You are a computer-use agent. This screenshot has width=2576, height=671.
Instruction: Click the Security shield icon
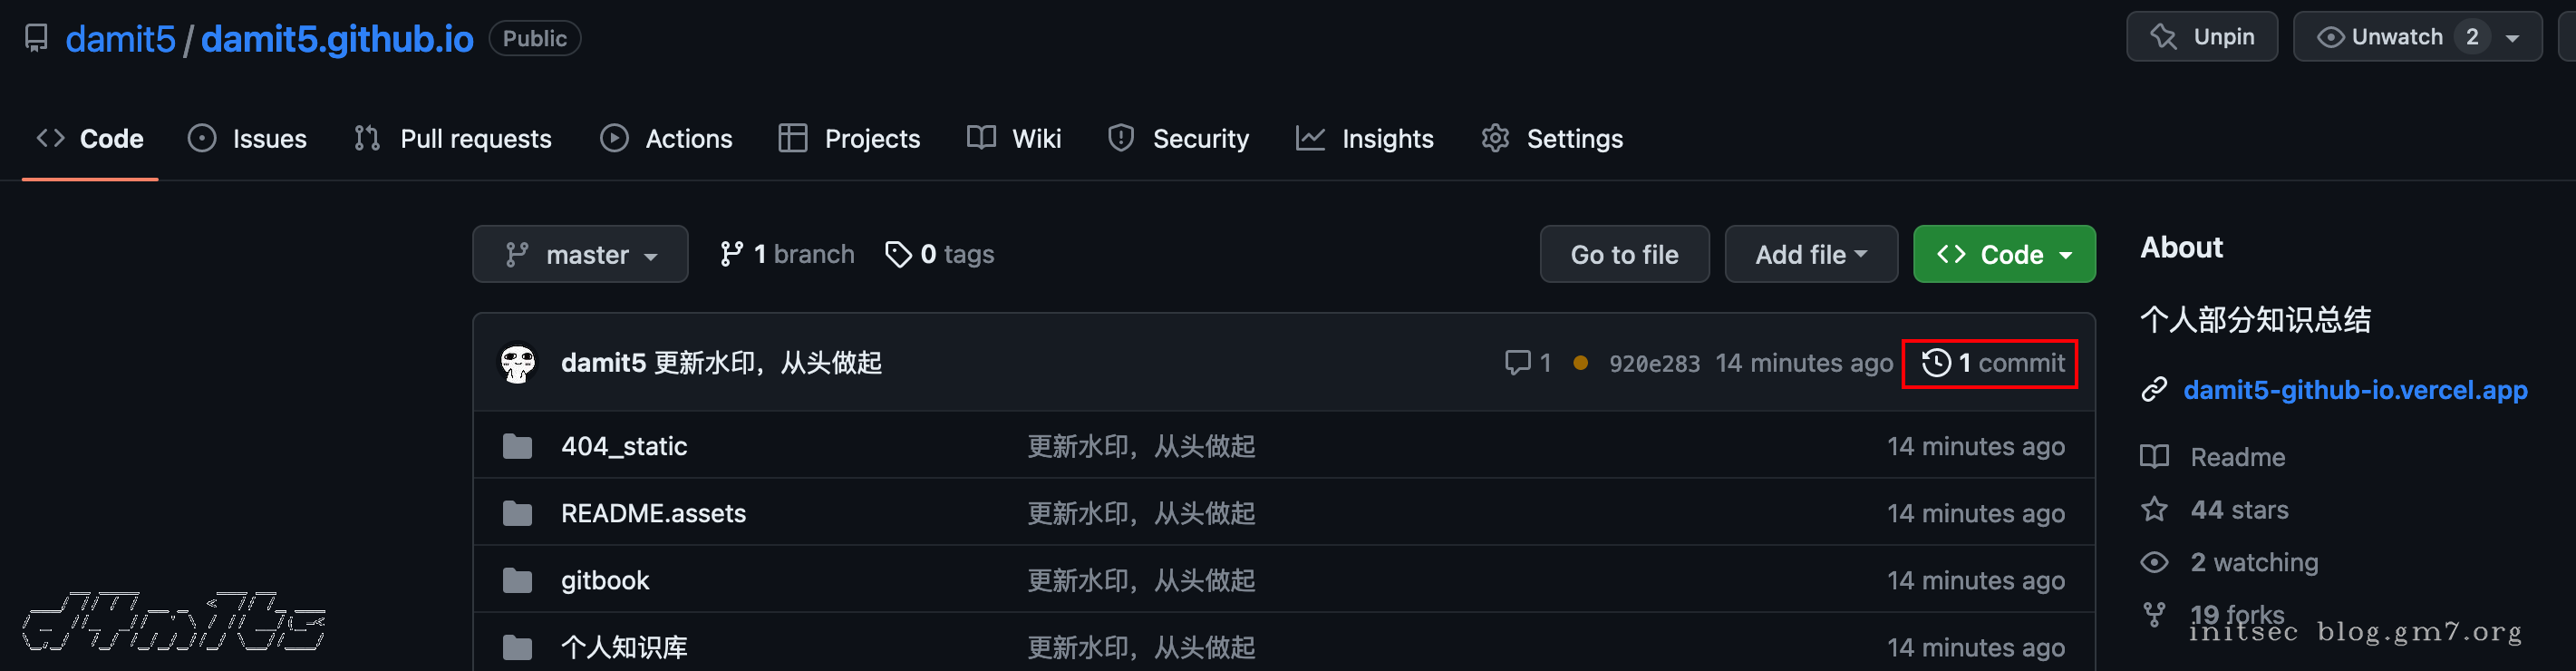click(x=1120, y=138)
